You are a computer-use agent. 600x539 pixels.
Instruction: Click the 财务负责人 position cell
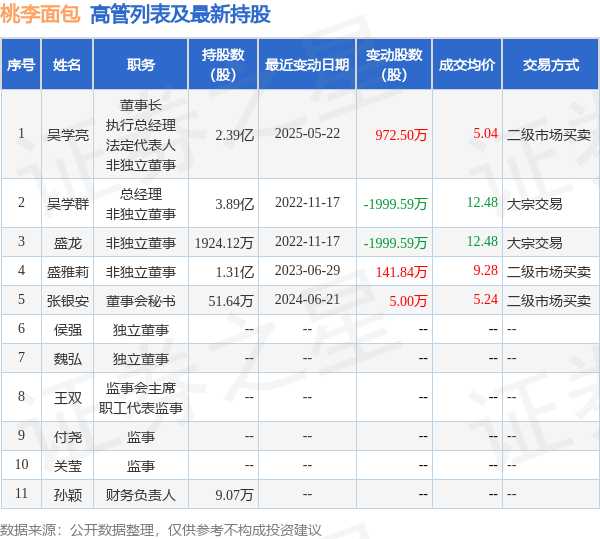(141, 495)
